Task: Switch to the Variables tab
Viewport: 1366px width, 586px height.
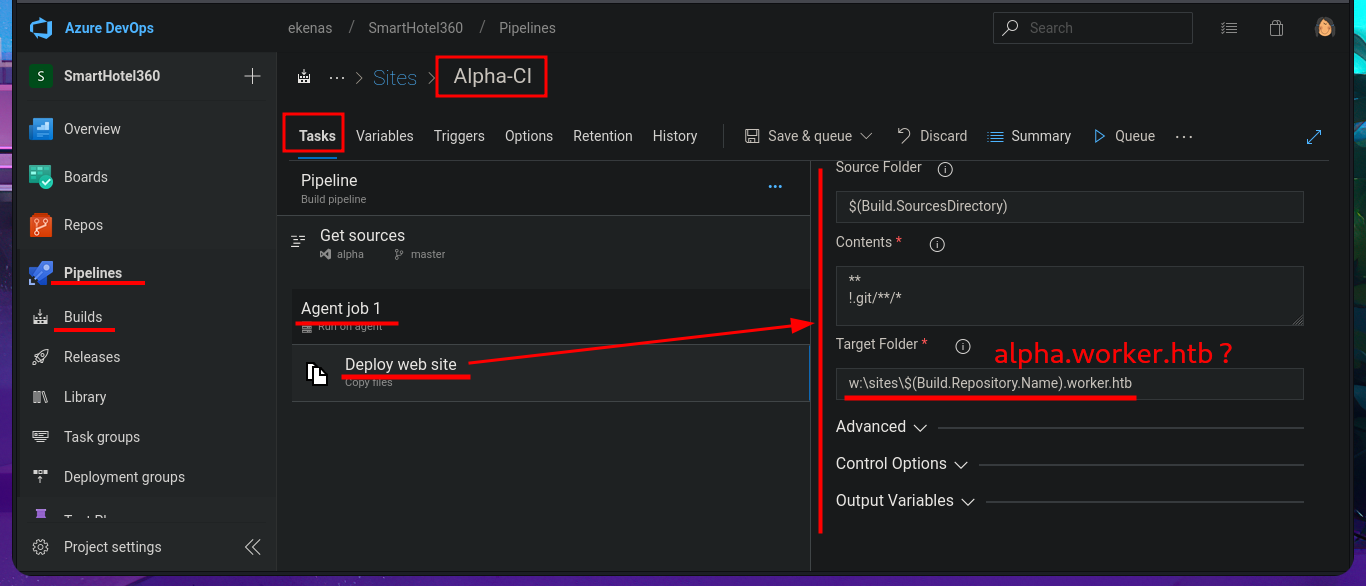Action: [384, 136]
